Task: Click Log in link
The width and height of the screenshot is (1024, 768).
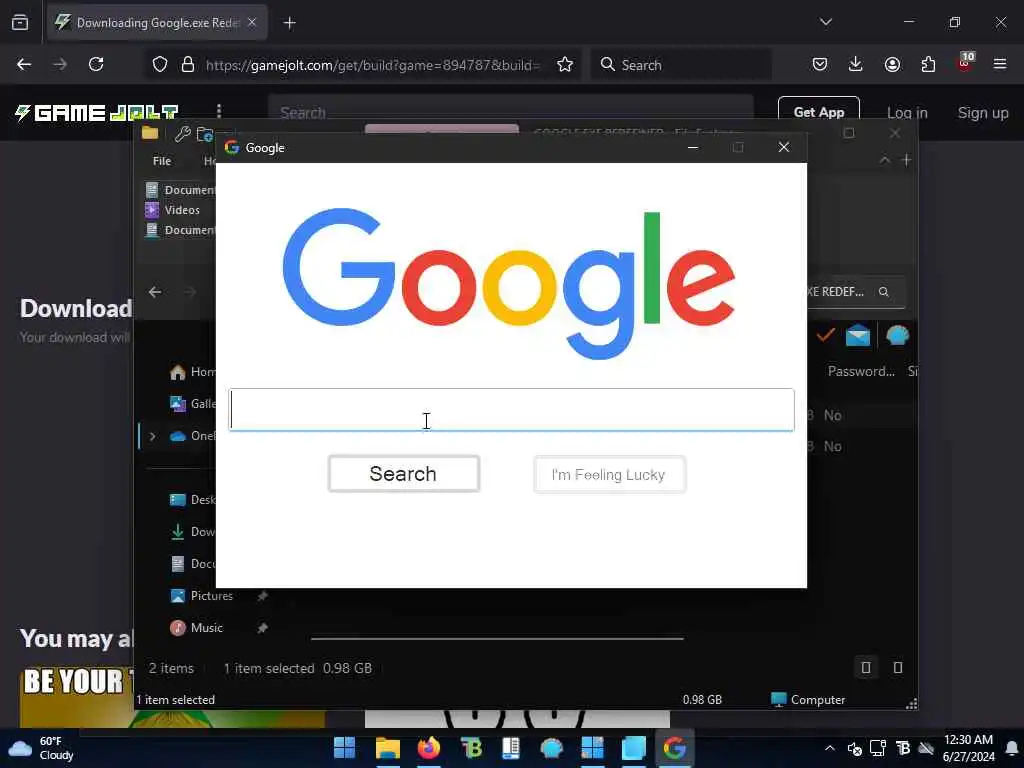Action: tap(906, 113)
